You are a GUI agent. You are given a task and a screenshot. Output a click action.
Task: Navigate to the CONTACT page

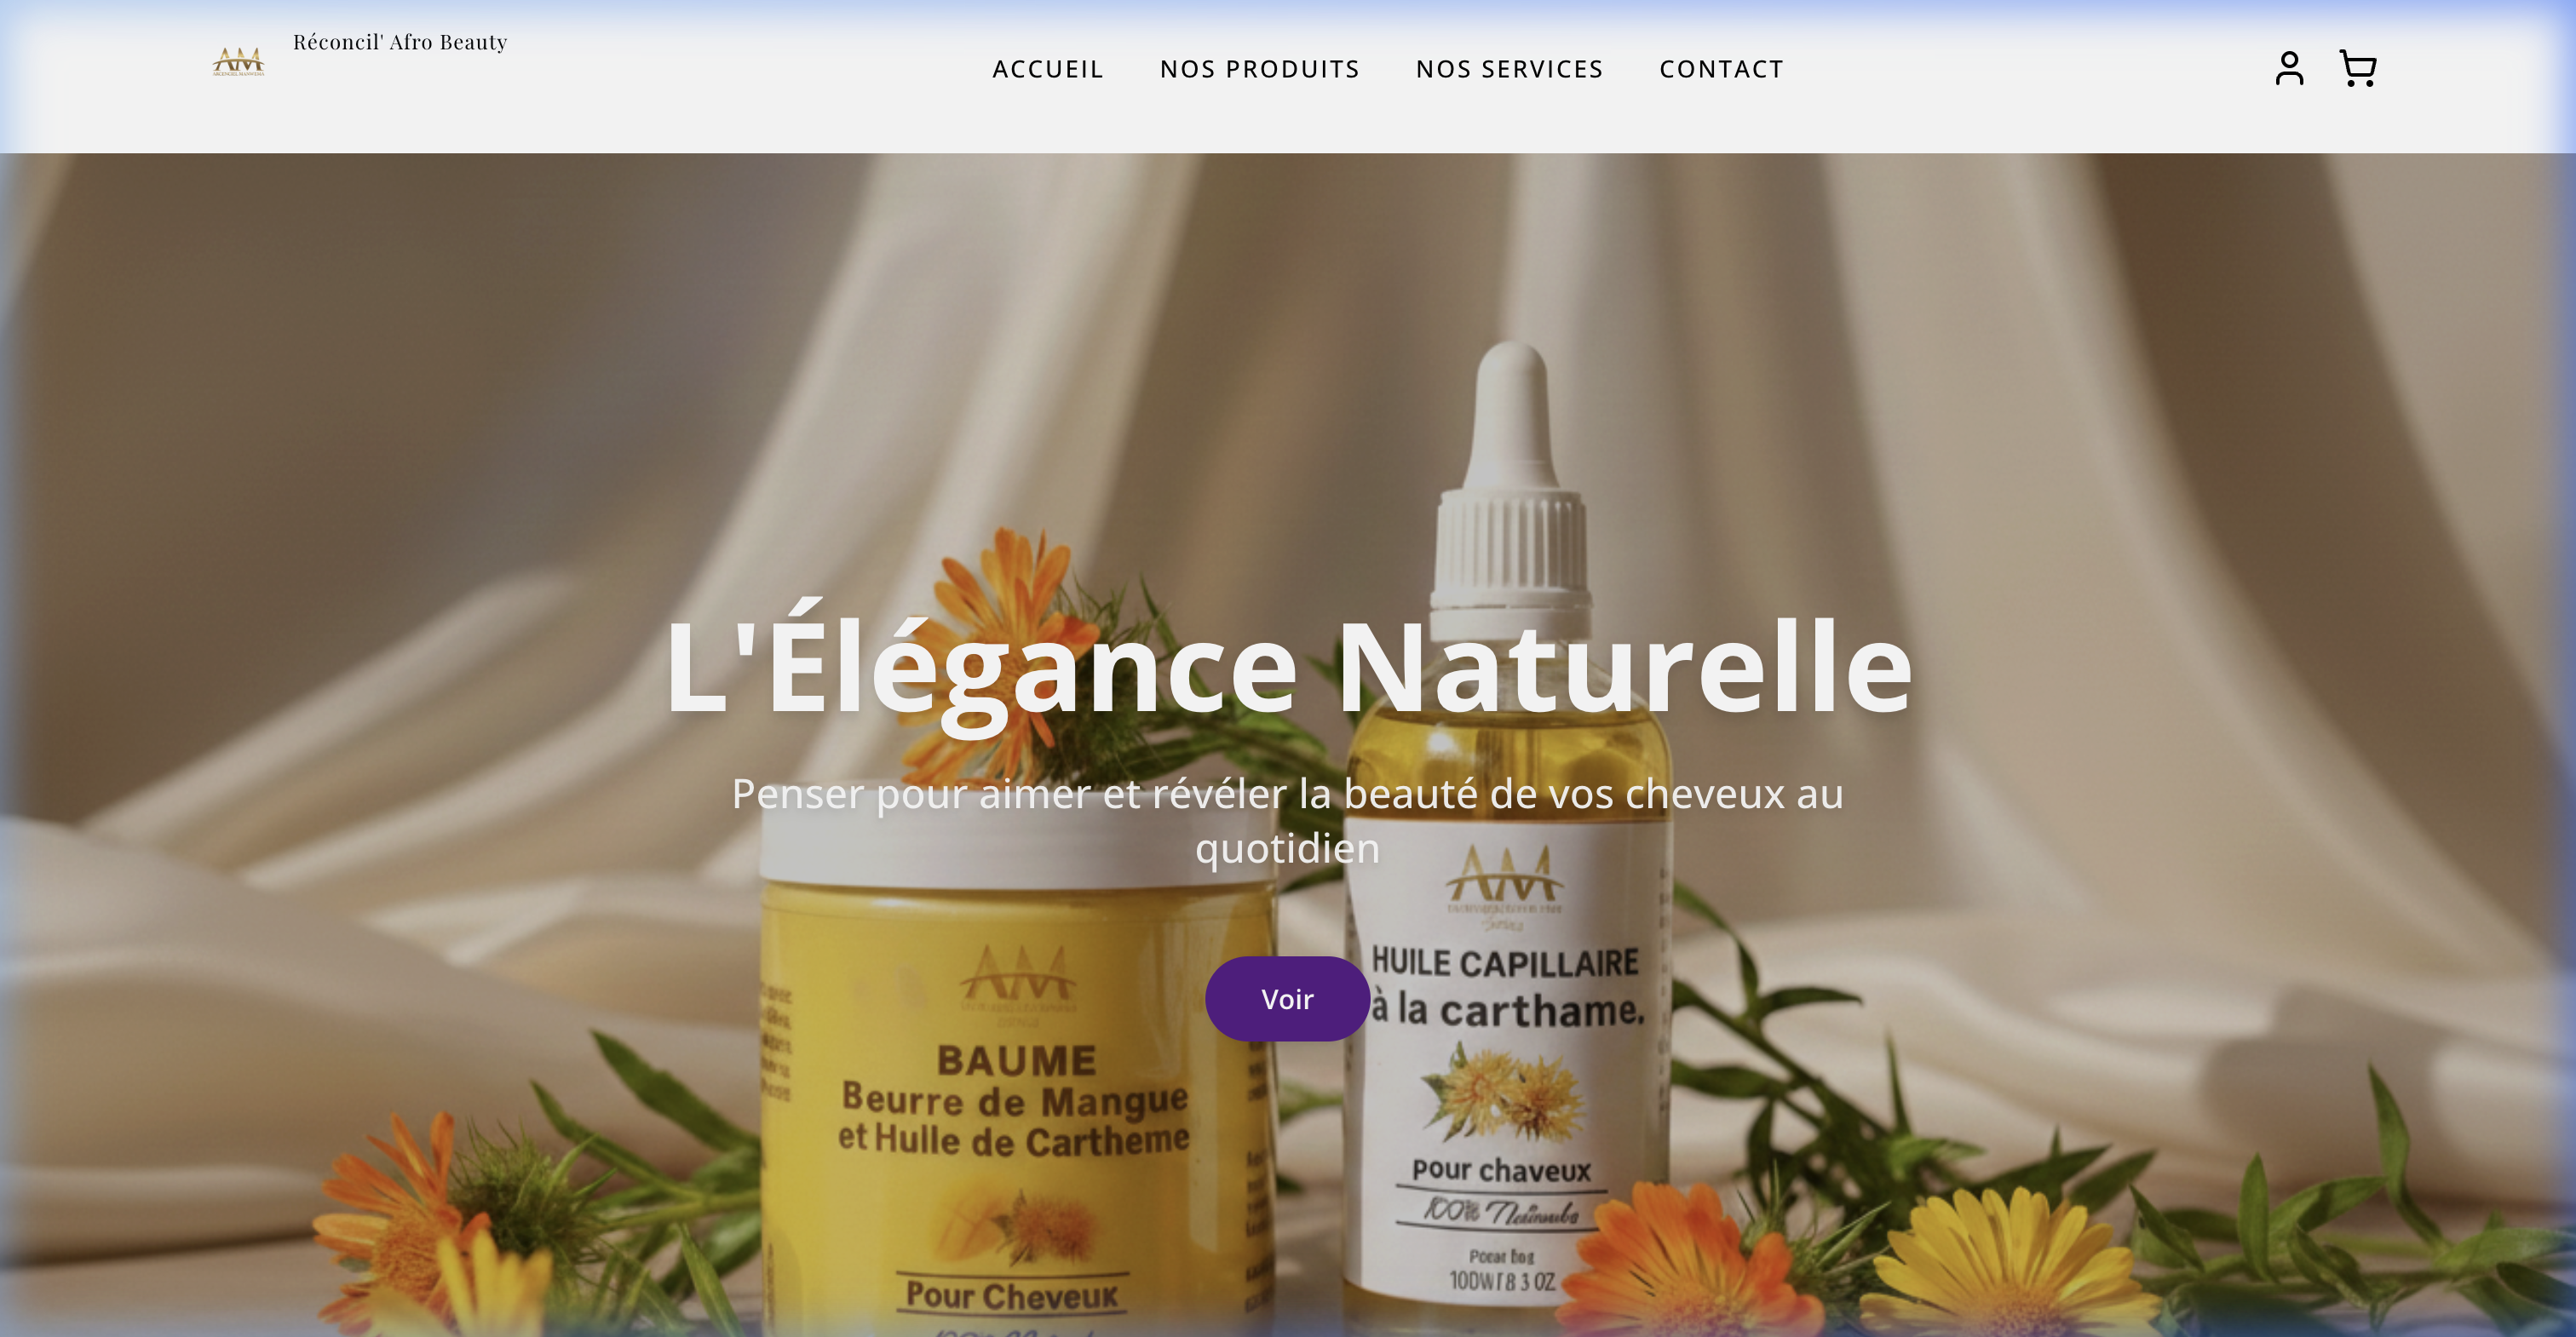(1722, 69)
